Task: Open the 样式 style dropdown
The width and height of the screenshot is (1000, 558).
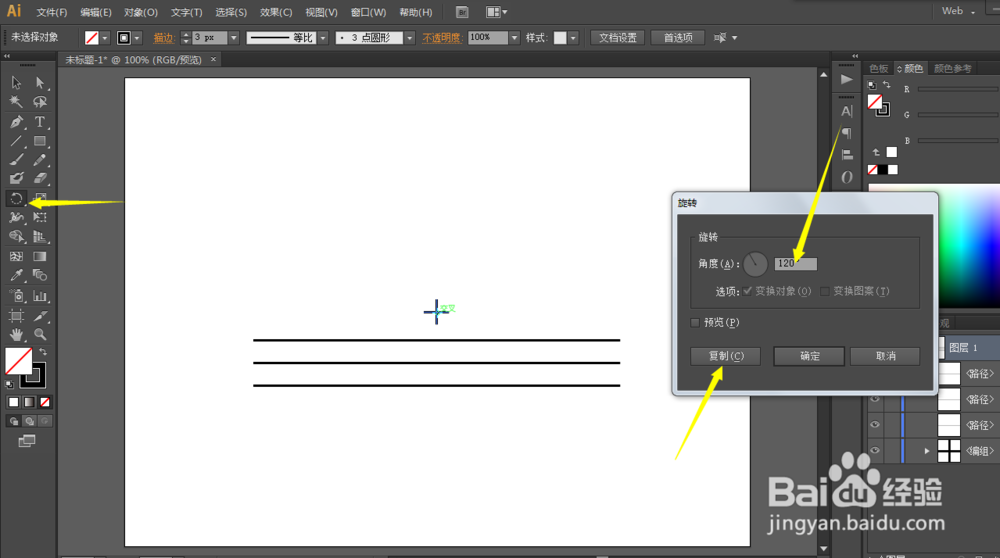Action: (x=573, y=38)
